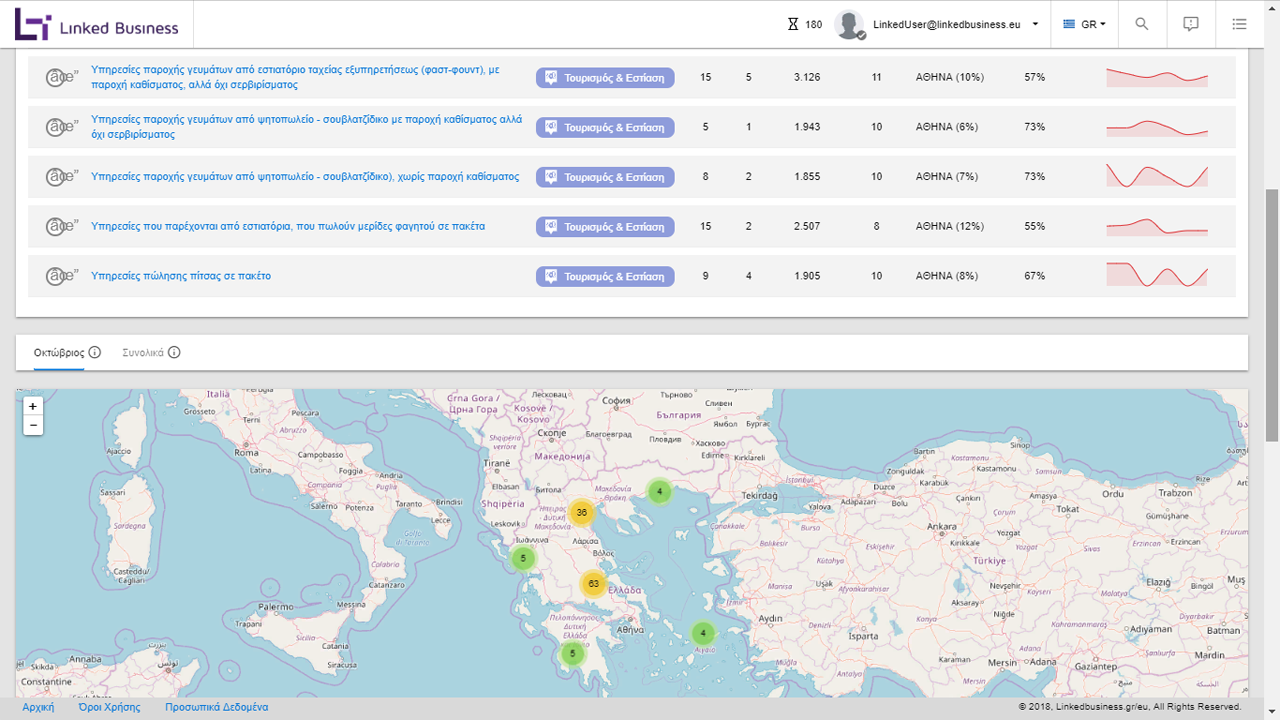The image size is (1280, 720).
Task: Click the ace icon in the μερίδες φαγητού σε πακέτα row
Action: (x=62, y=227)
